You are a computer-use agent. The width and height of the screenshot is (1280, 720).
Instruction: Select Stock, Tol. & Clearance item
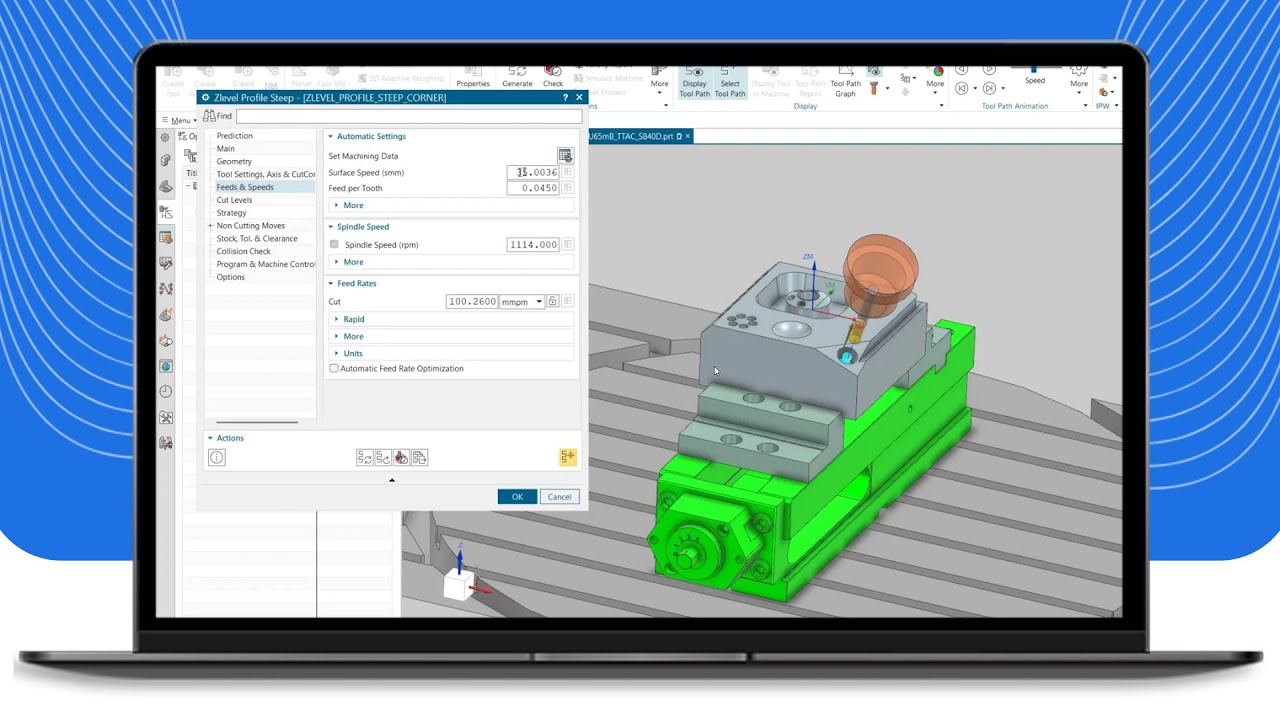[x=257, y=239]
